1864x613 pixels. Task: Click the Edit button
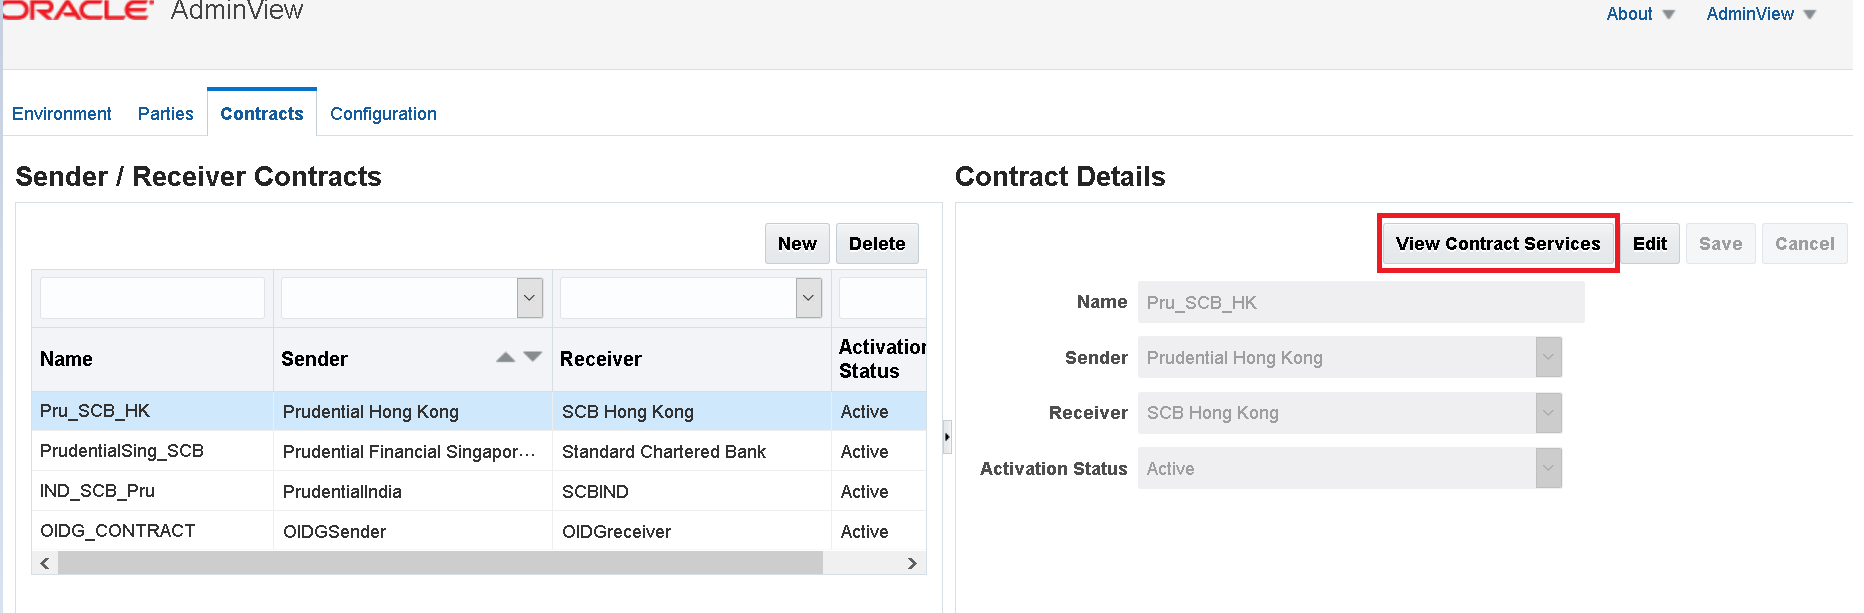click(1650, 243)
